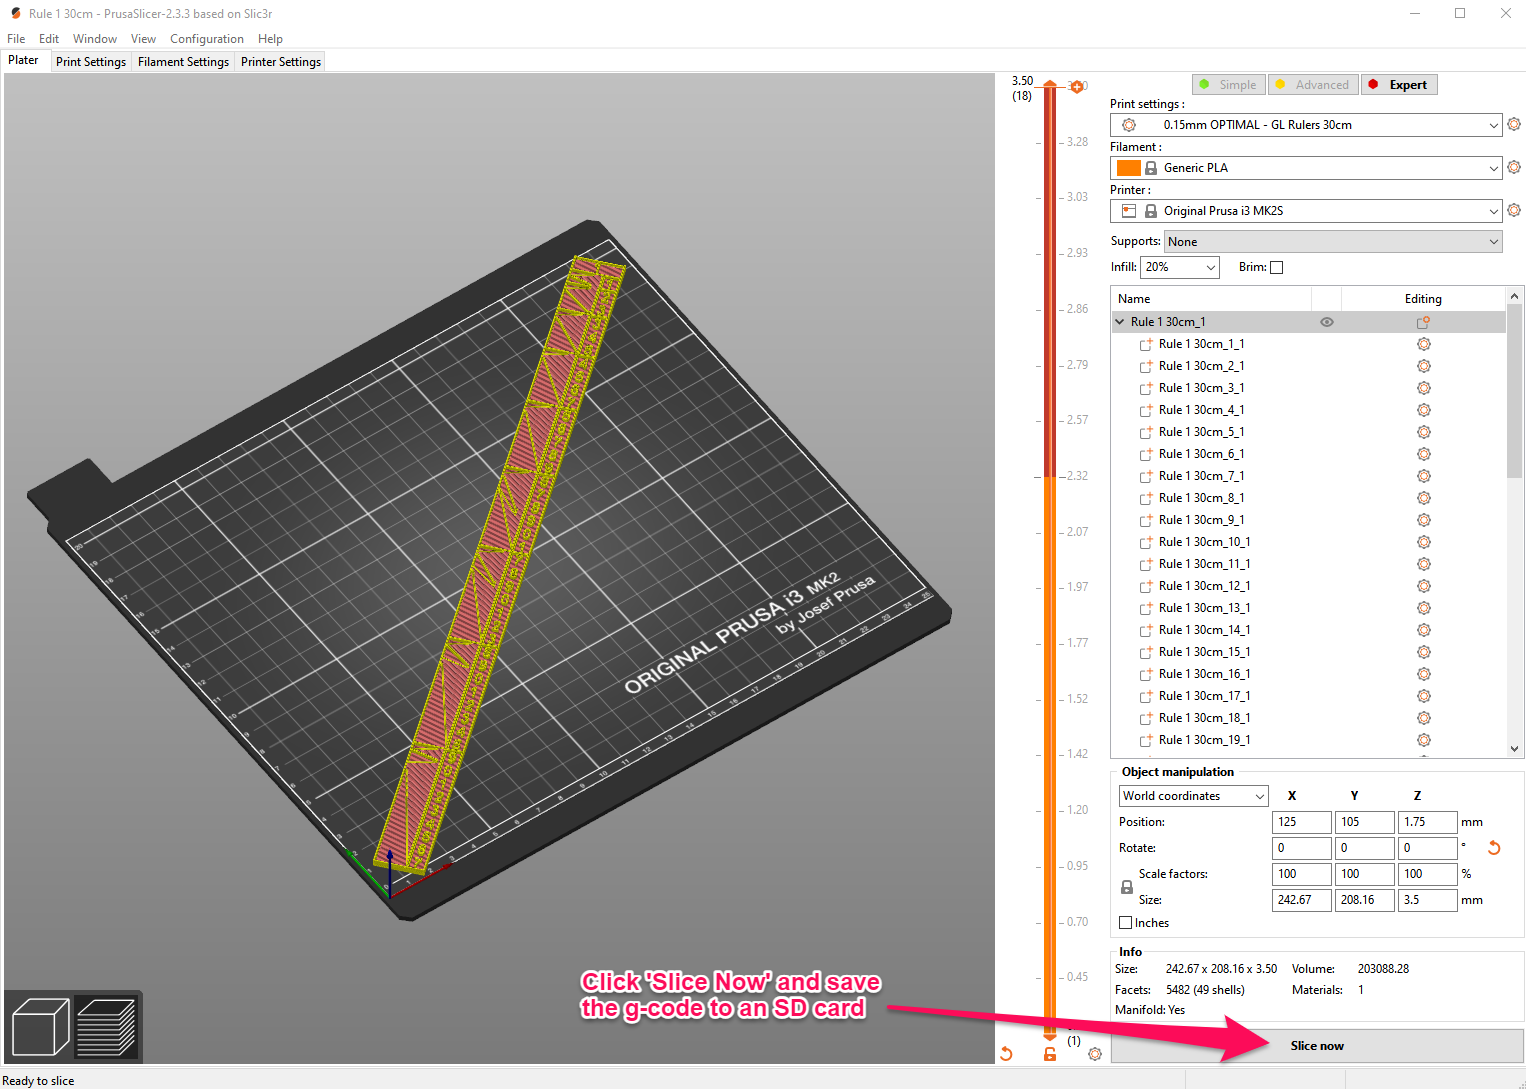Click the object list scroll down arrow
Screen dimensions: 1526x1089
(1515, 749)
